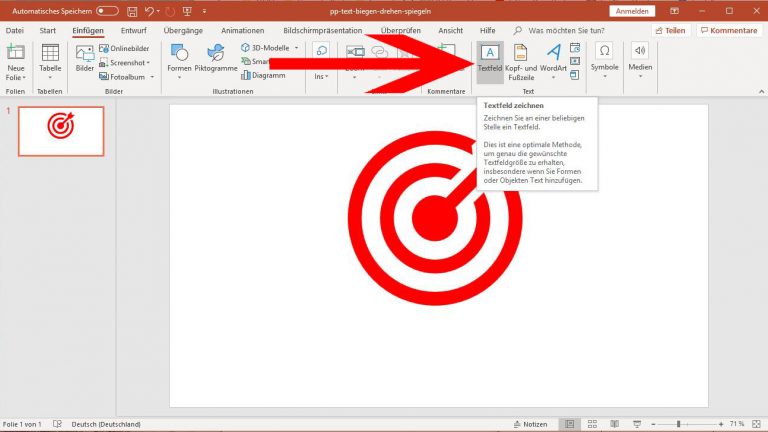
Task: Click the Kopf- und Fußzeile button
Action: (520, 60)
